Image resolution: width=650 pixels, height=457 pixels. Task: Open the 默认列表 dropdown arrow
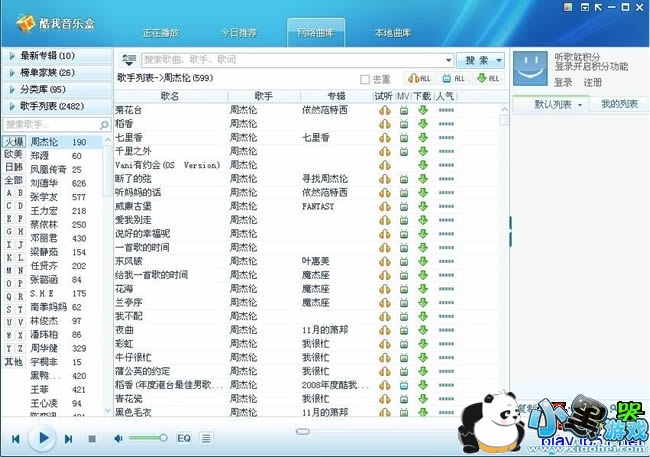pyautogui.click(x=580, y=105)
